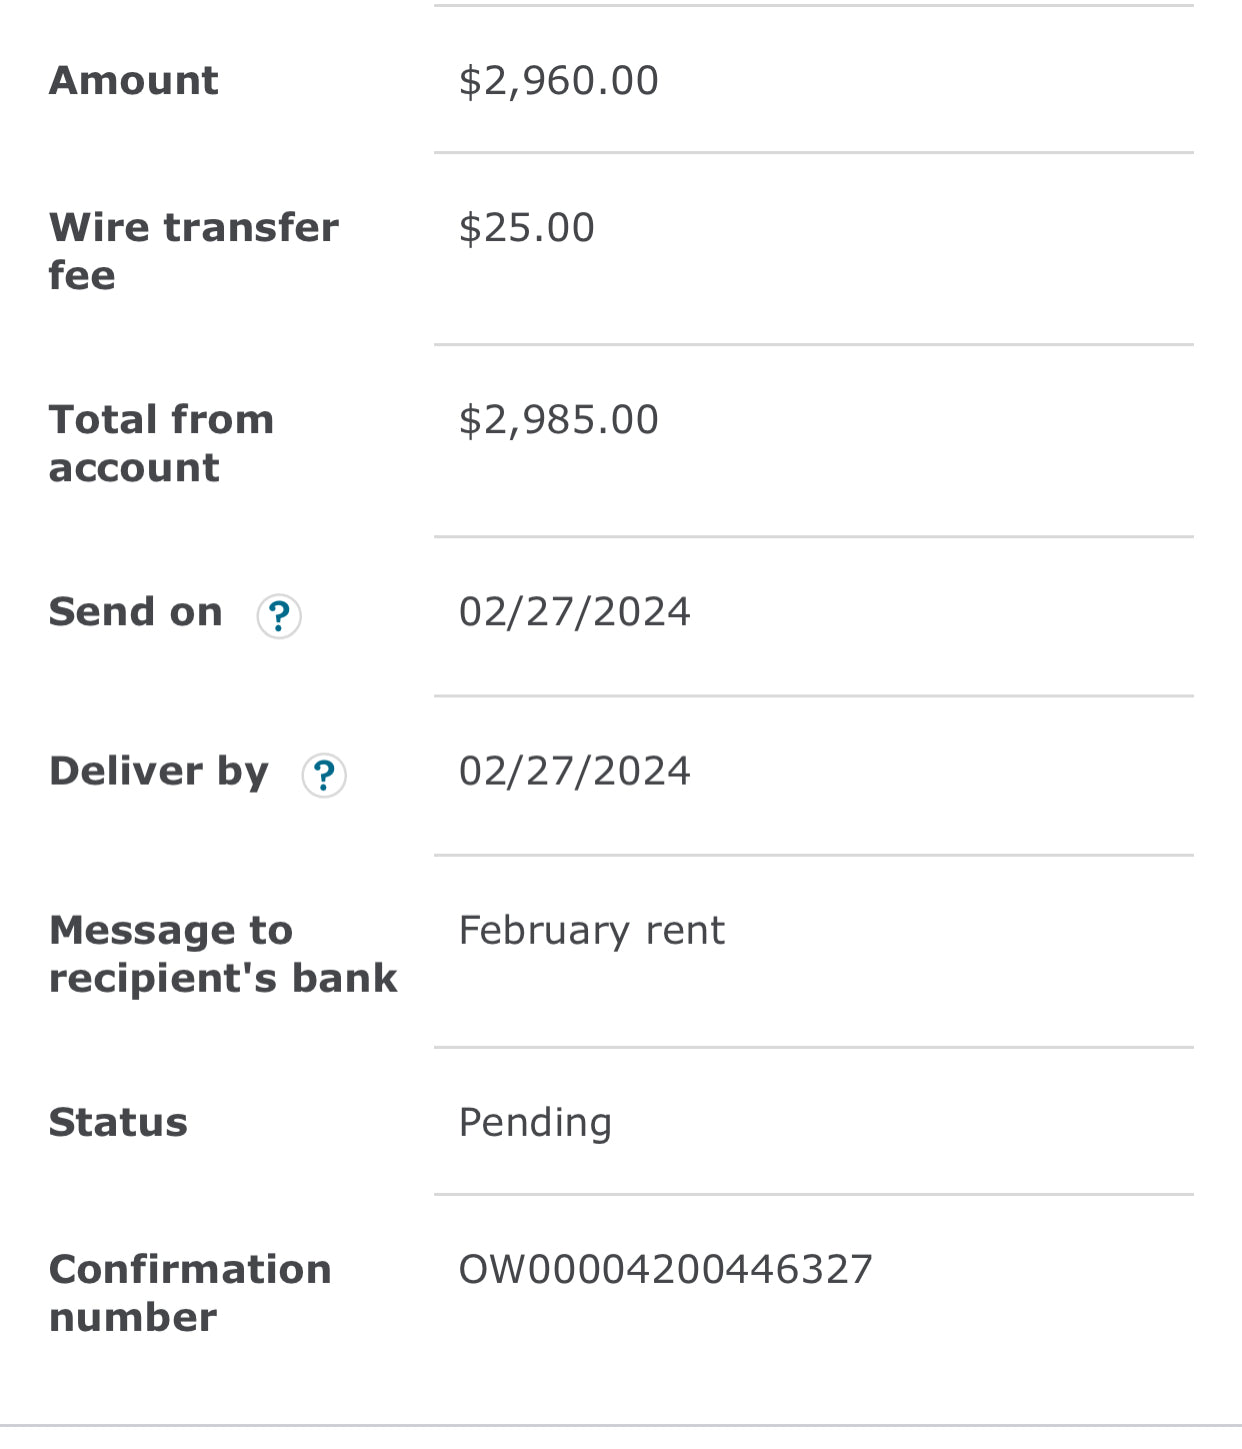Tap the Send on label
Screen dimensions: 1242x1449
[x=136, y=612]
